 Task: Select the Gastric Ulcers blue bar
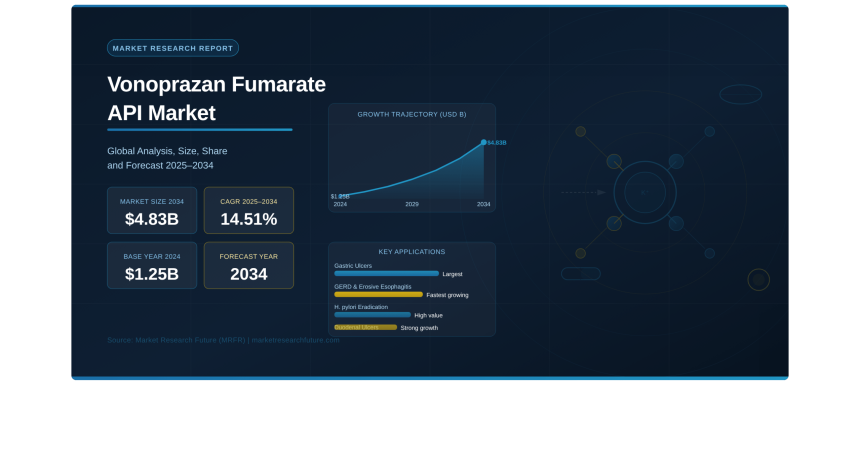tap(386, 273)
